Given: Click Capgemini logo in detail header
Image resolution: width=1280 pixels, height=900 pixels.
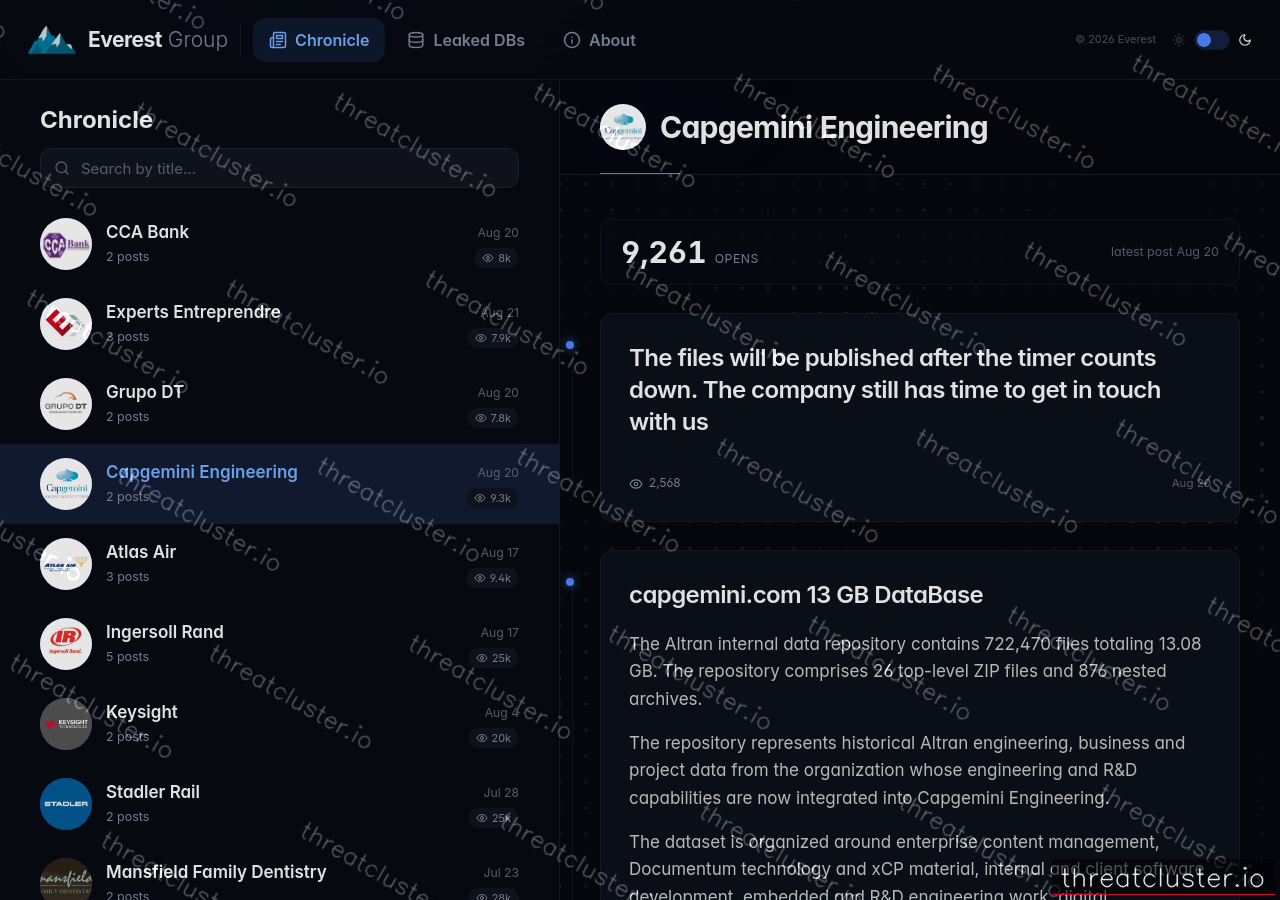Looking at the screenshot, I should (623, 127).
